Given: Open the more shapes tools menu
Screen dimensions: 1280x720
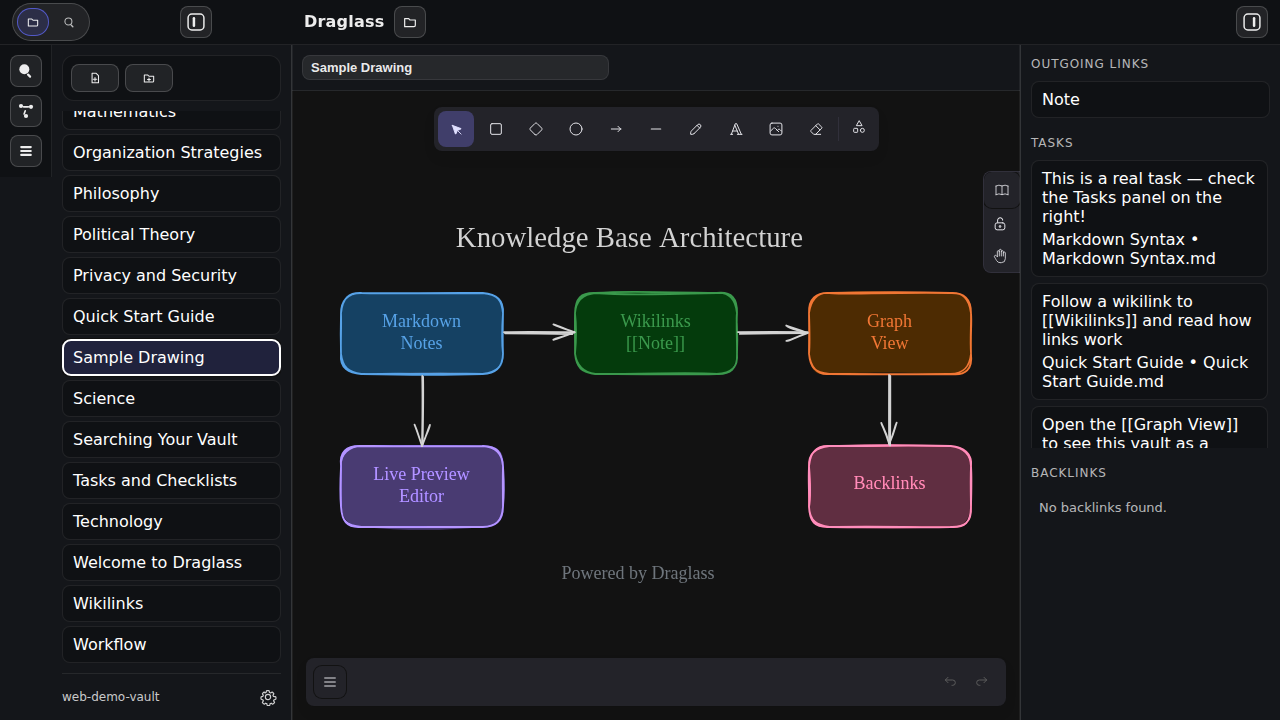Looking at the screenshot, I should (x=859, y=128).
